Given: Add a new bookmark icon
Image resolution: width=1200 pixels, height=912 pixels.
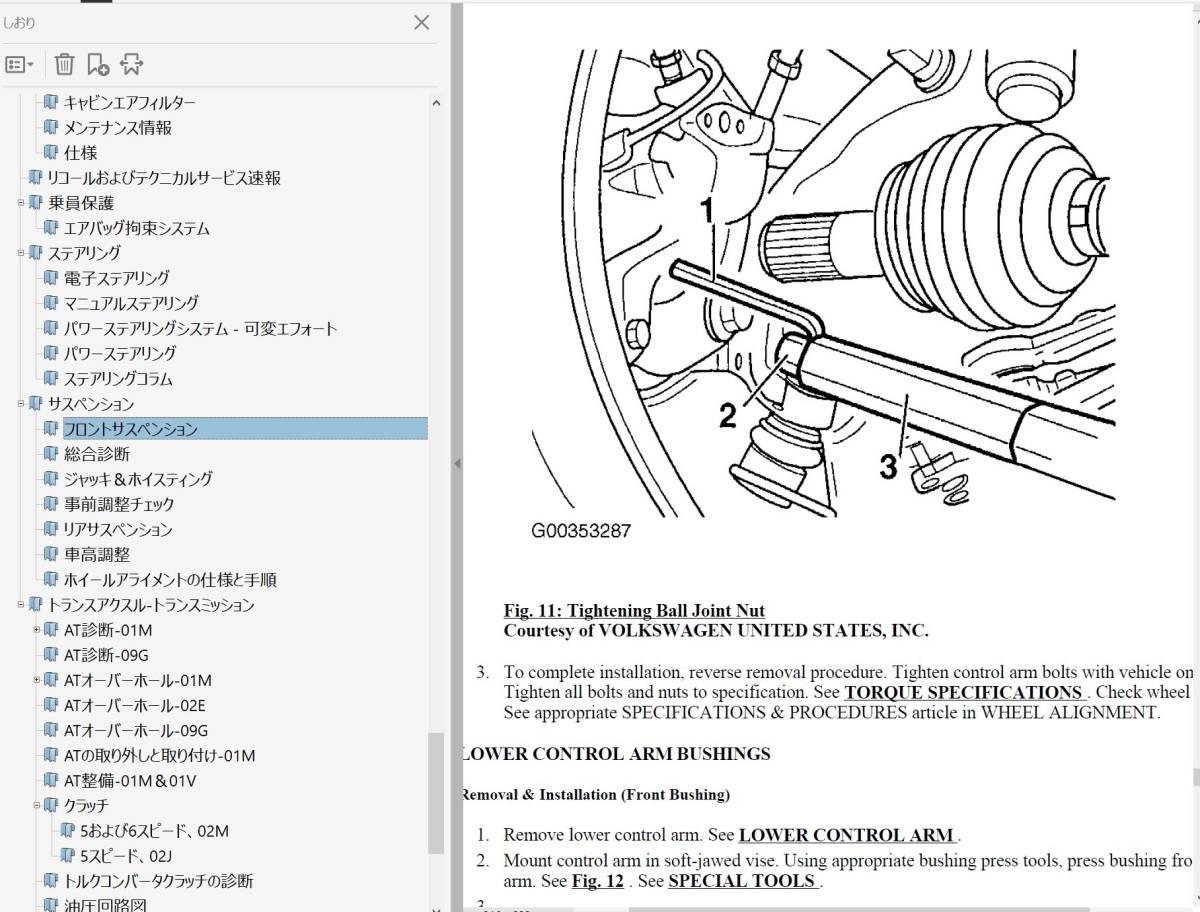Looking at the screenshot, I should coord(98,65).
